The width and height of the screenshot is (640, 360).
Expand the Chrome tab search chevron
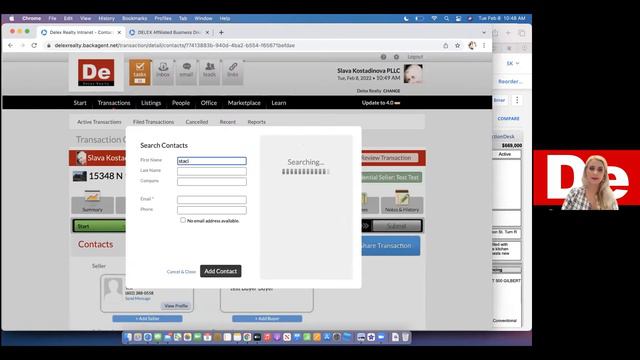(484, 32)
